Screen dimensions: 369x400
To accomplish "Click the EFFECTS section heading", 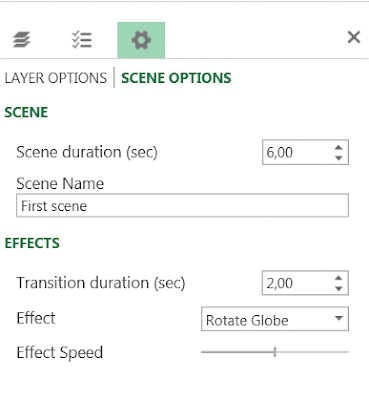I will pyautogui.click(x=32, y=243).
